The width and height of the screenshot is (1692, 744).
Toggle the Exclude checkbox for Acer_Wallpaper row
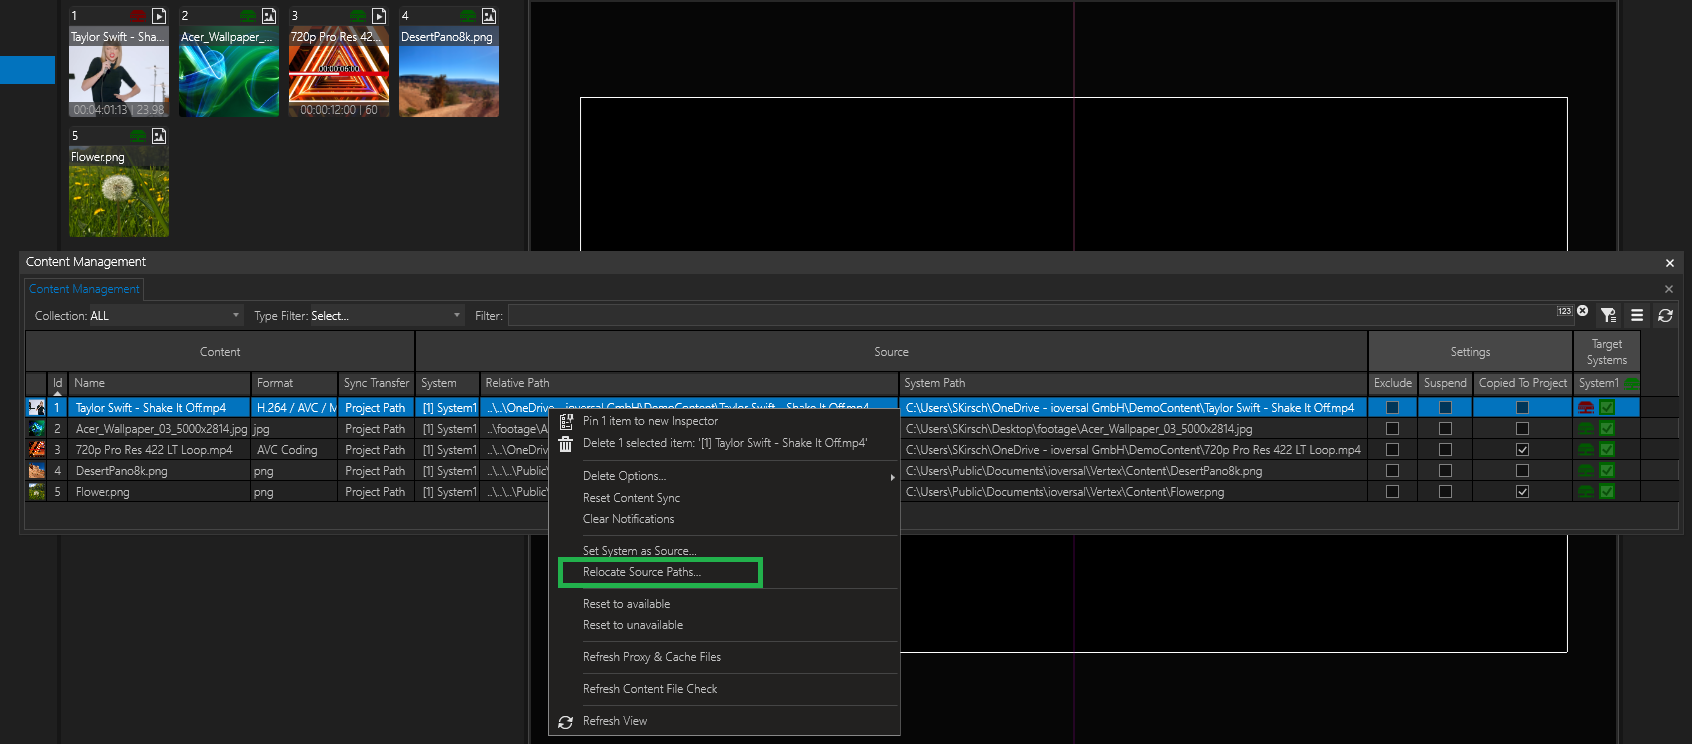click(x=1392, y=429)
